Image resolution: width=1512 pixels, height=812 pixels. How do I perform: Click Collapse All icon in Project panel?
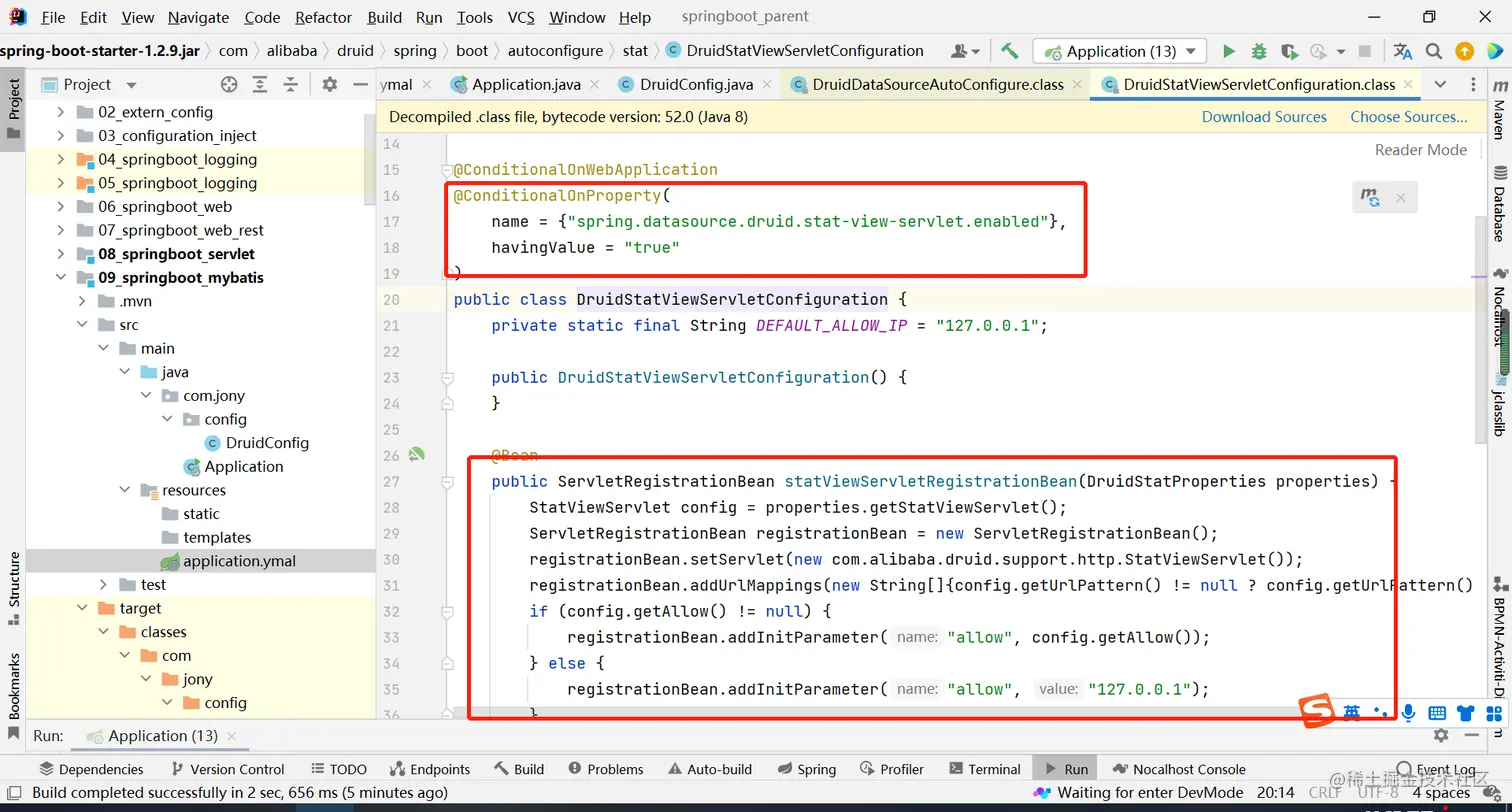(x=290, y=85)
